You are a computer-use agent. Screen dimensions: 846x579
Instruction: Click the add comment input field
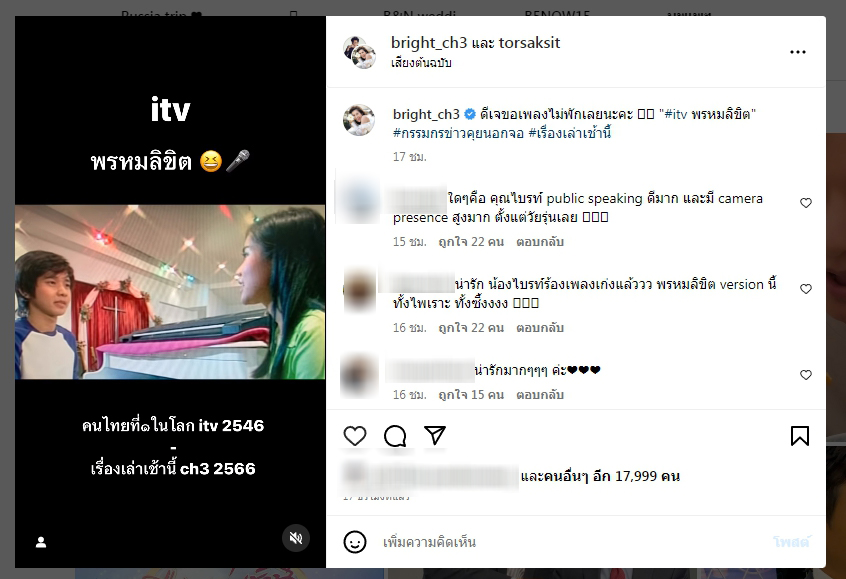pyautogui.click(x=572, y=542)
